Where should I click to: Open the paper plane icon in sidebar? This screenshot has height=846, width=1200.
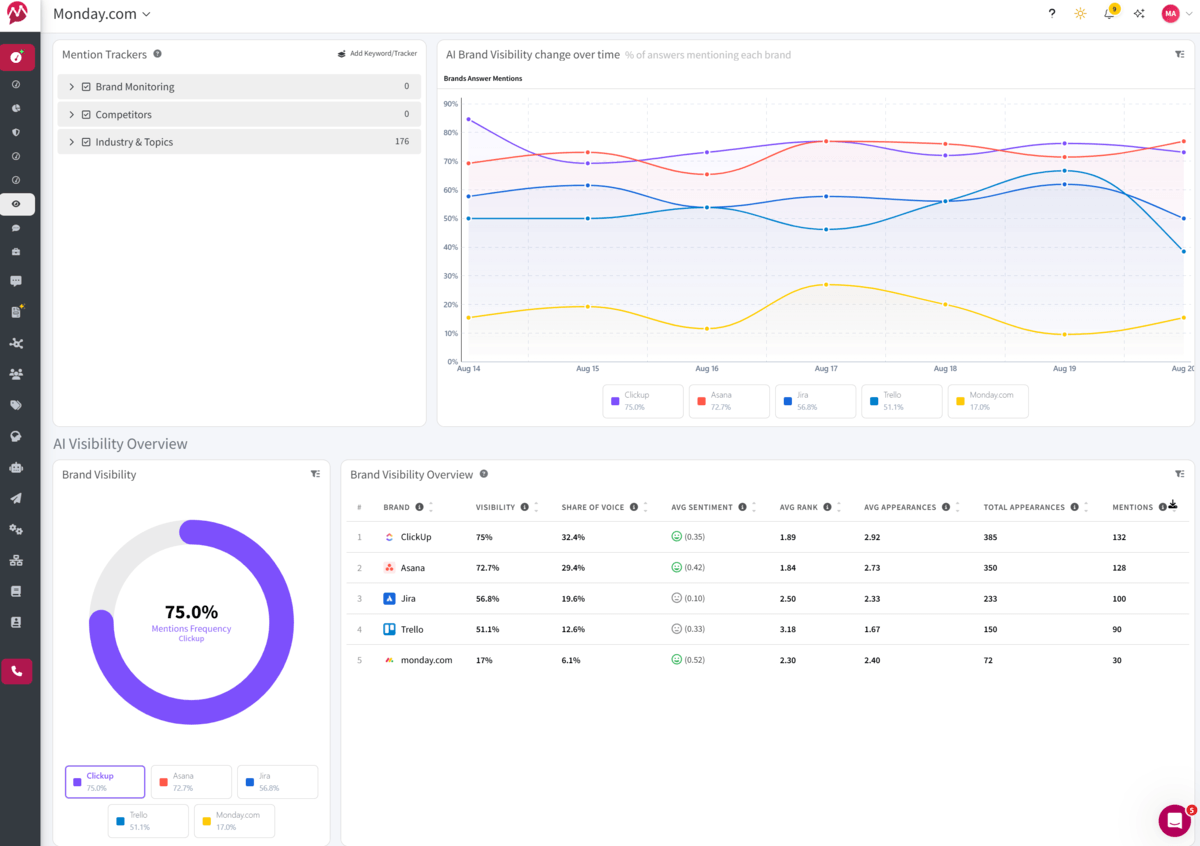click(16, 498)
